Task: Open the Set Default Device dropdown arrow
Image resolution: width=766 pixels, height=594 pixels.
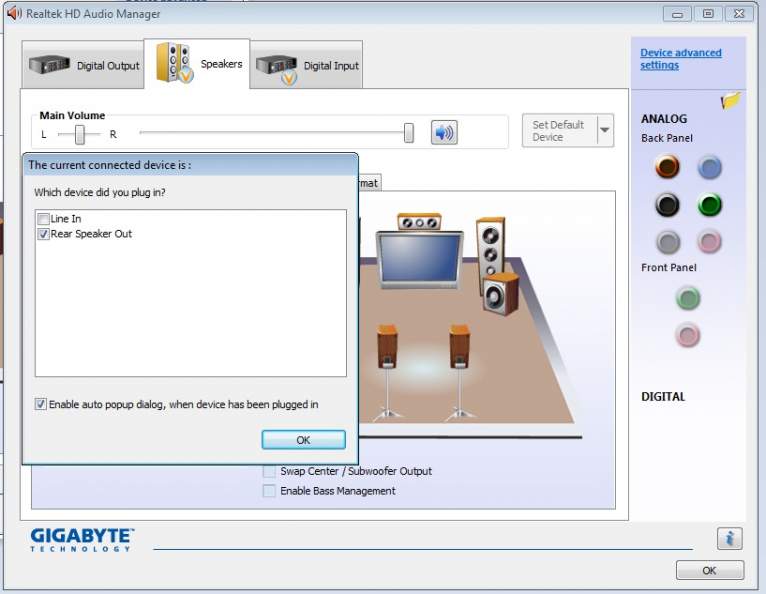Action: click(605, 130)
